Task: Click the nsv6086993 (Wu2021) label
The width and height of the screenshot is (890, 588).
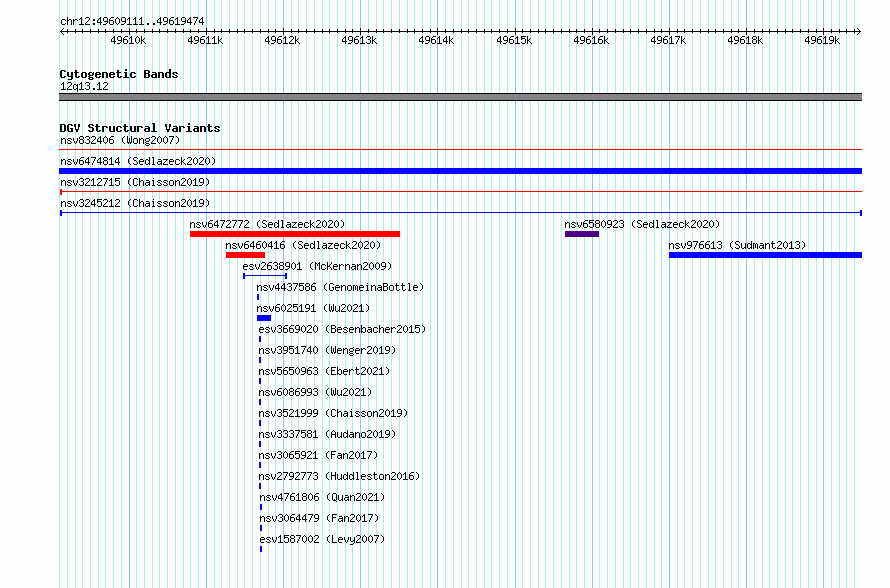Action: click(x=315, y=392)
